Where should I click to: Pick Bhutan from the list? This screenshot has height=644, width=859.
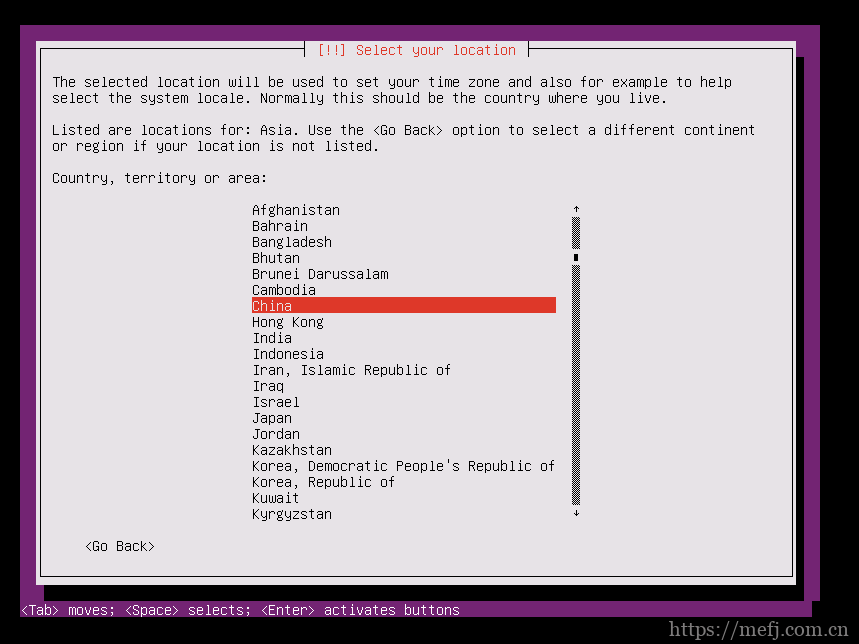click(276, 258)
